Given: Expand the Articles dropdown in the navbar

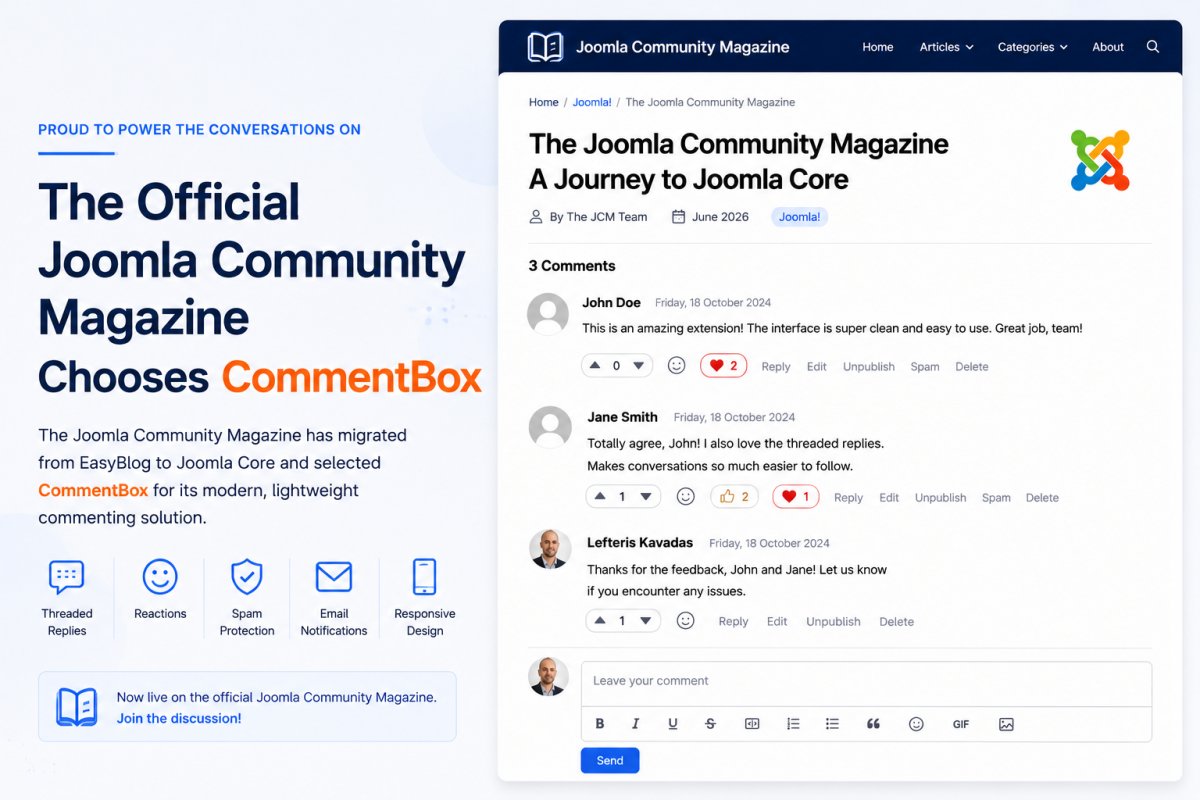Looking at the screenshot, I should [946, 47].
